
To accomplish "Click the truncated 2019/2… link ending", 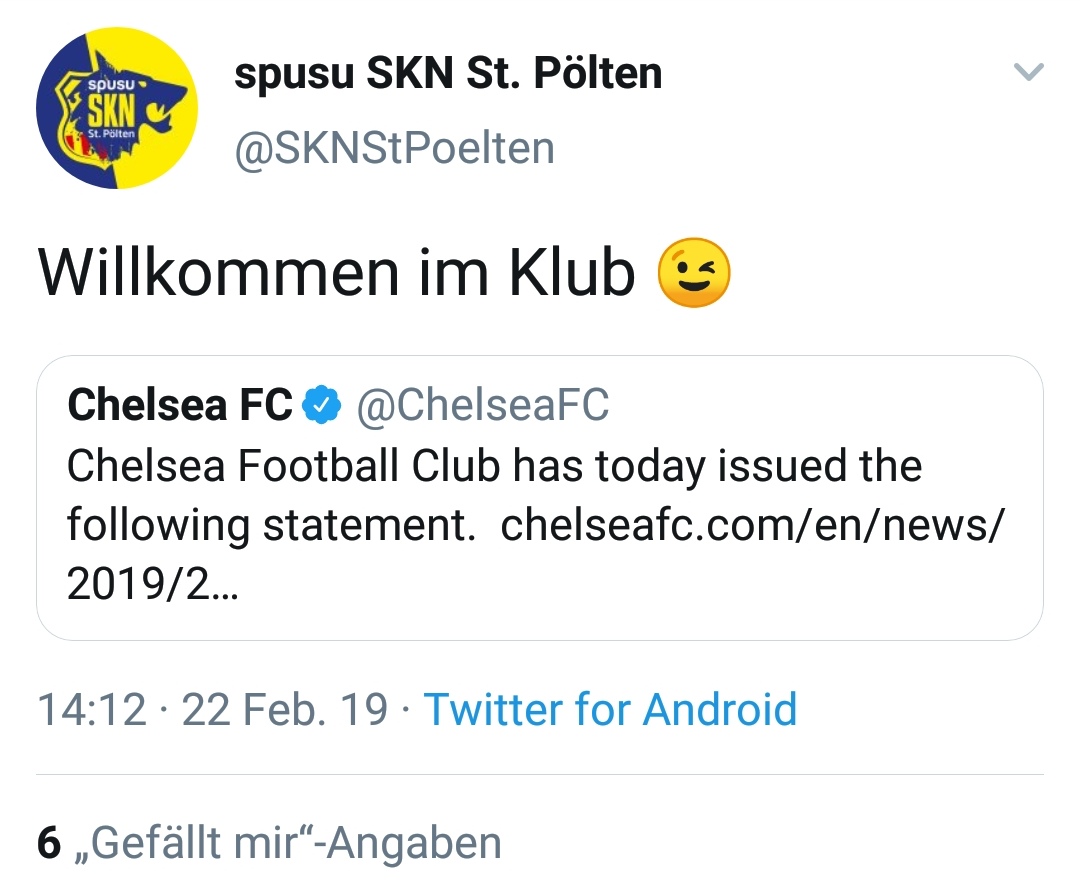I will (x=152, y=584).
